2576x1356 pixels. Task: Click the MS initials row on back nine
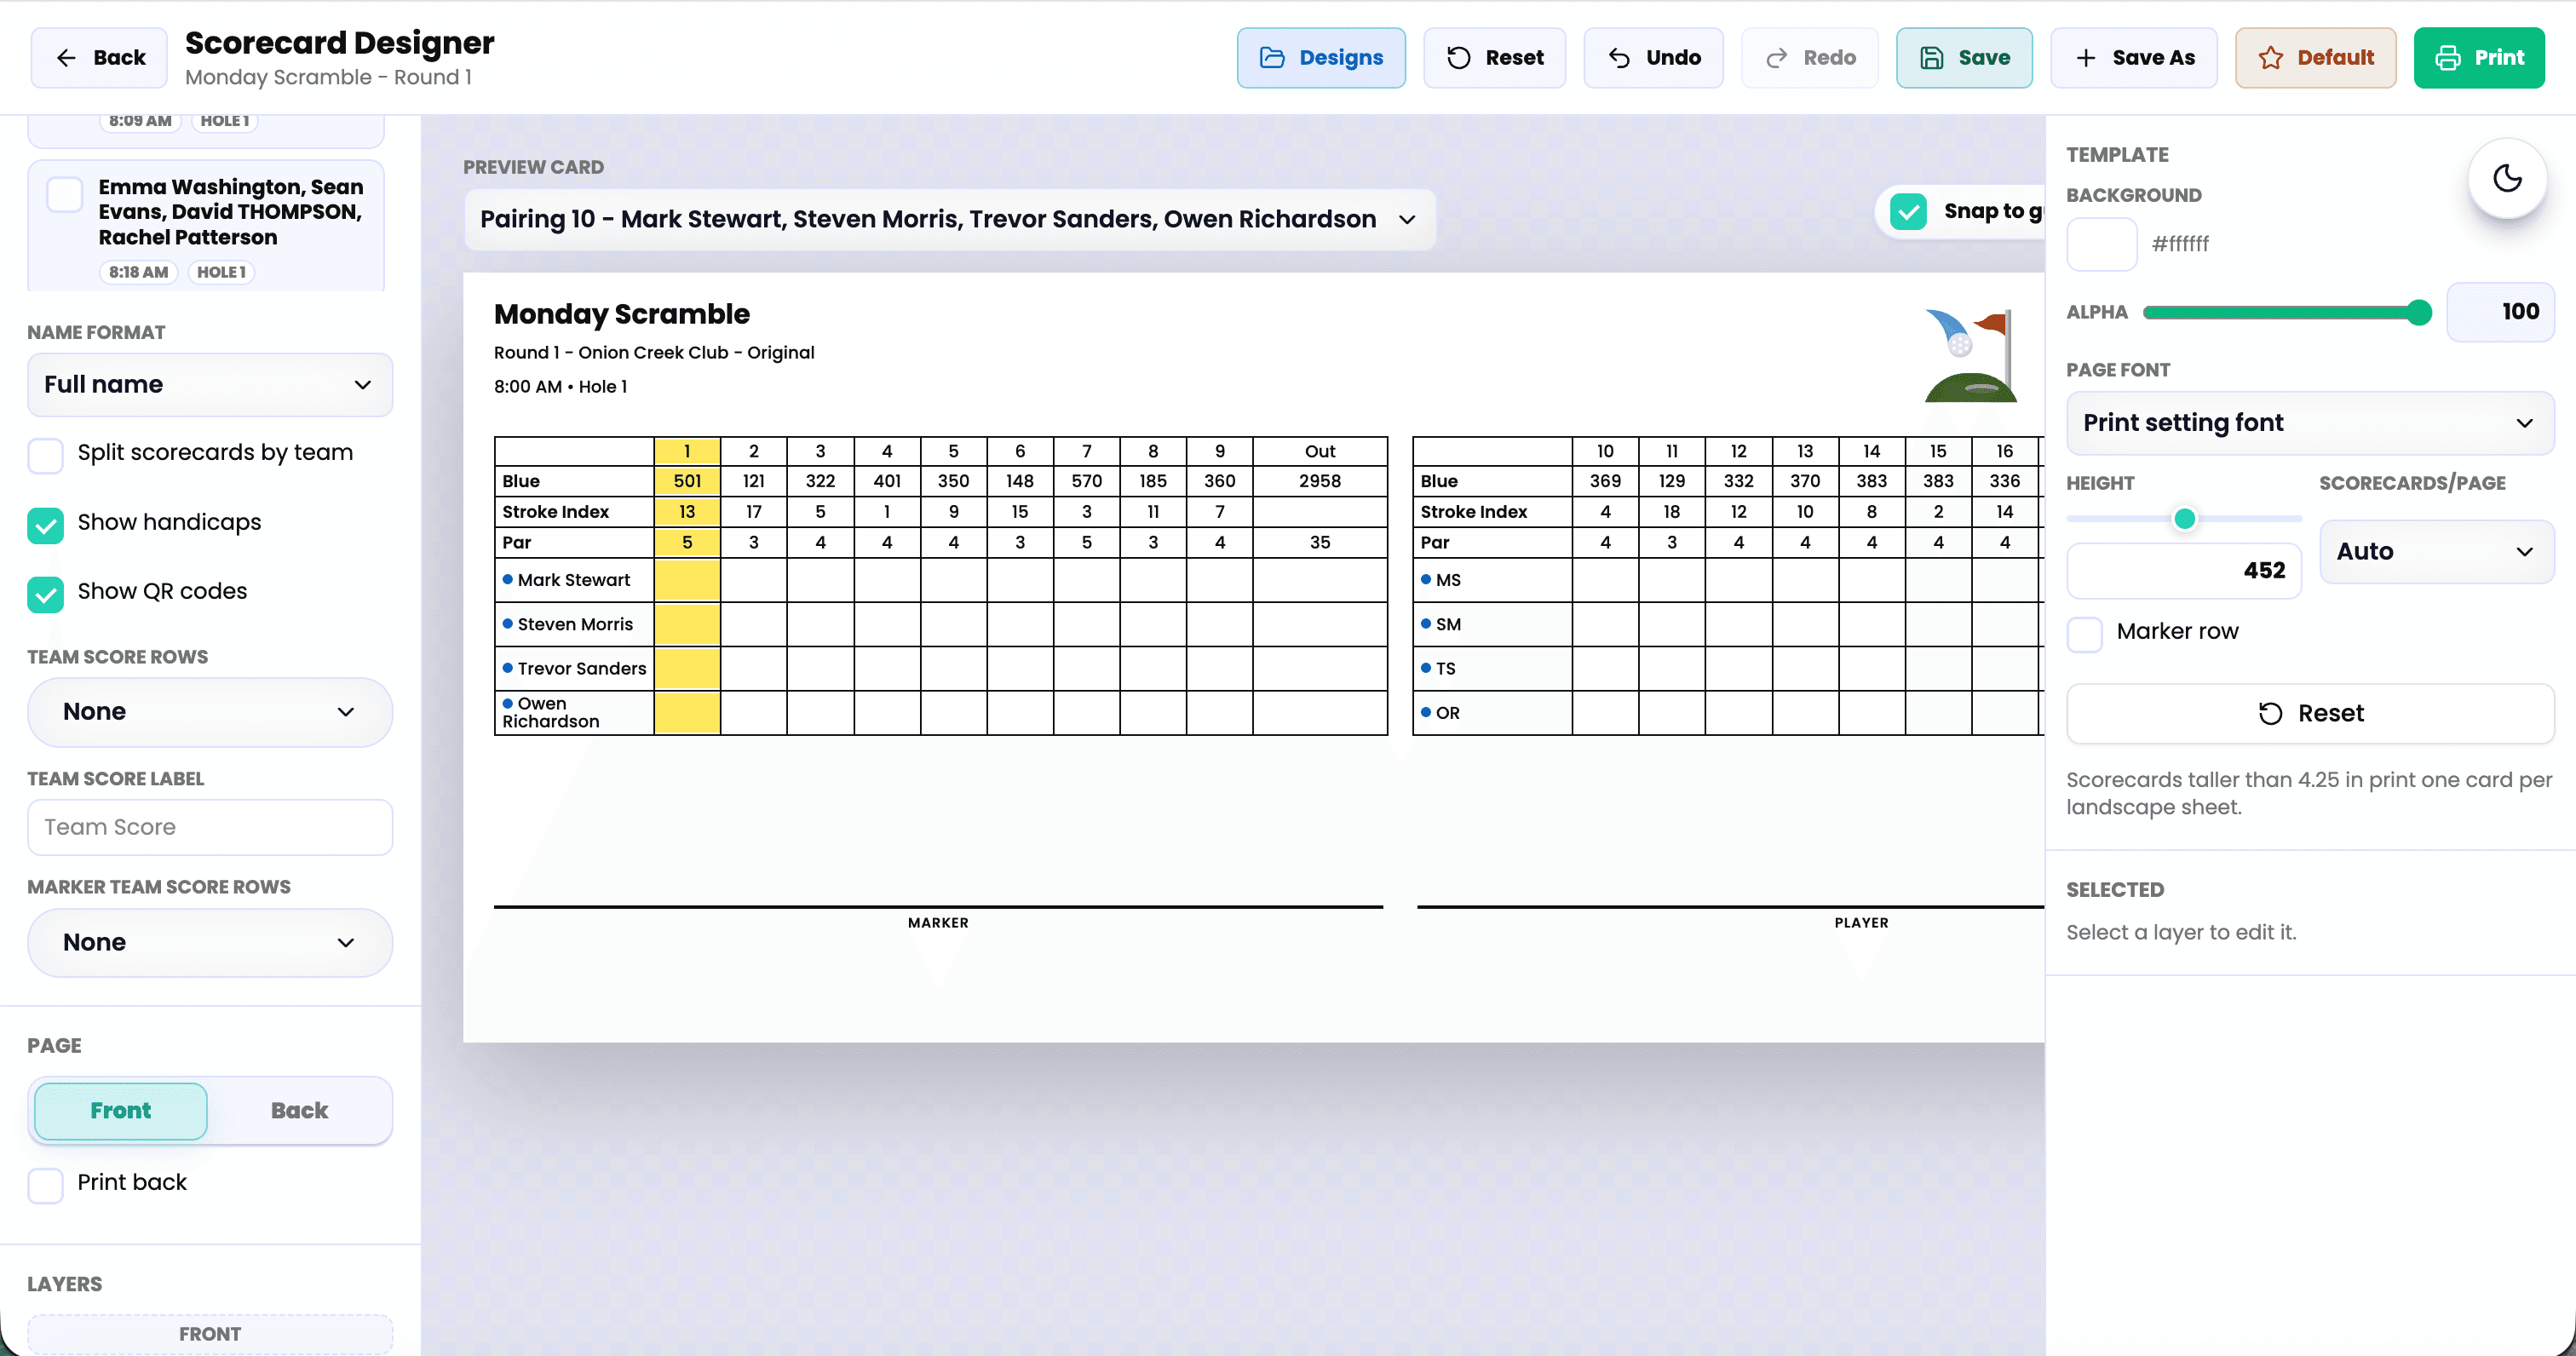[1727, 580]
